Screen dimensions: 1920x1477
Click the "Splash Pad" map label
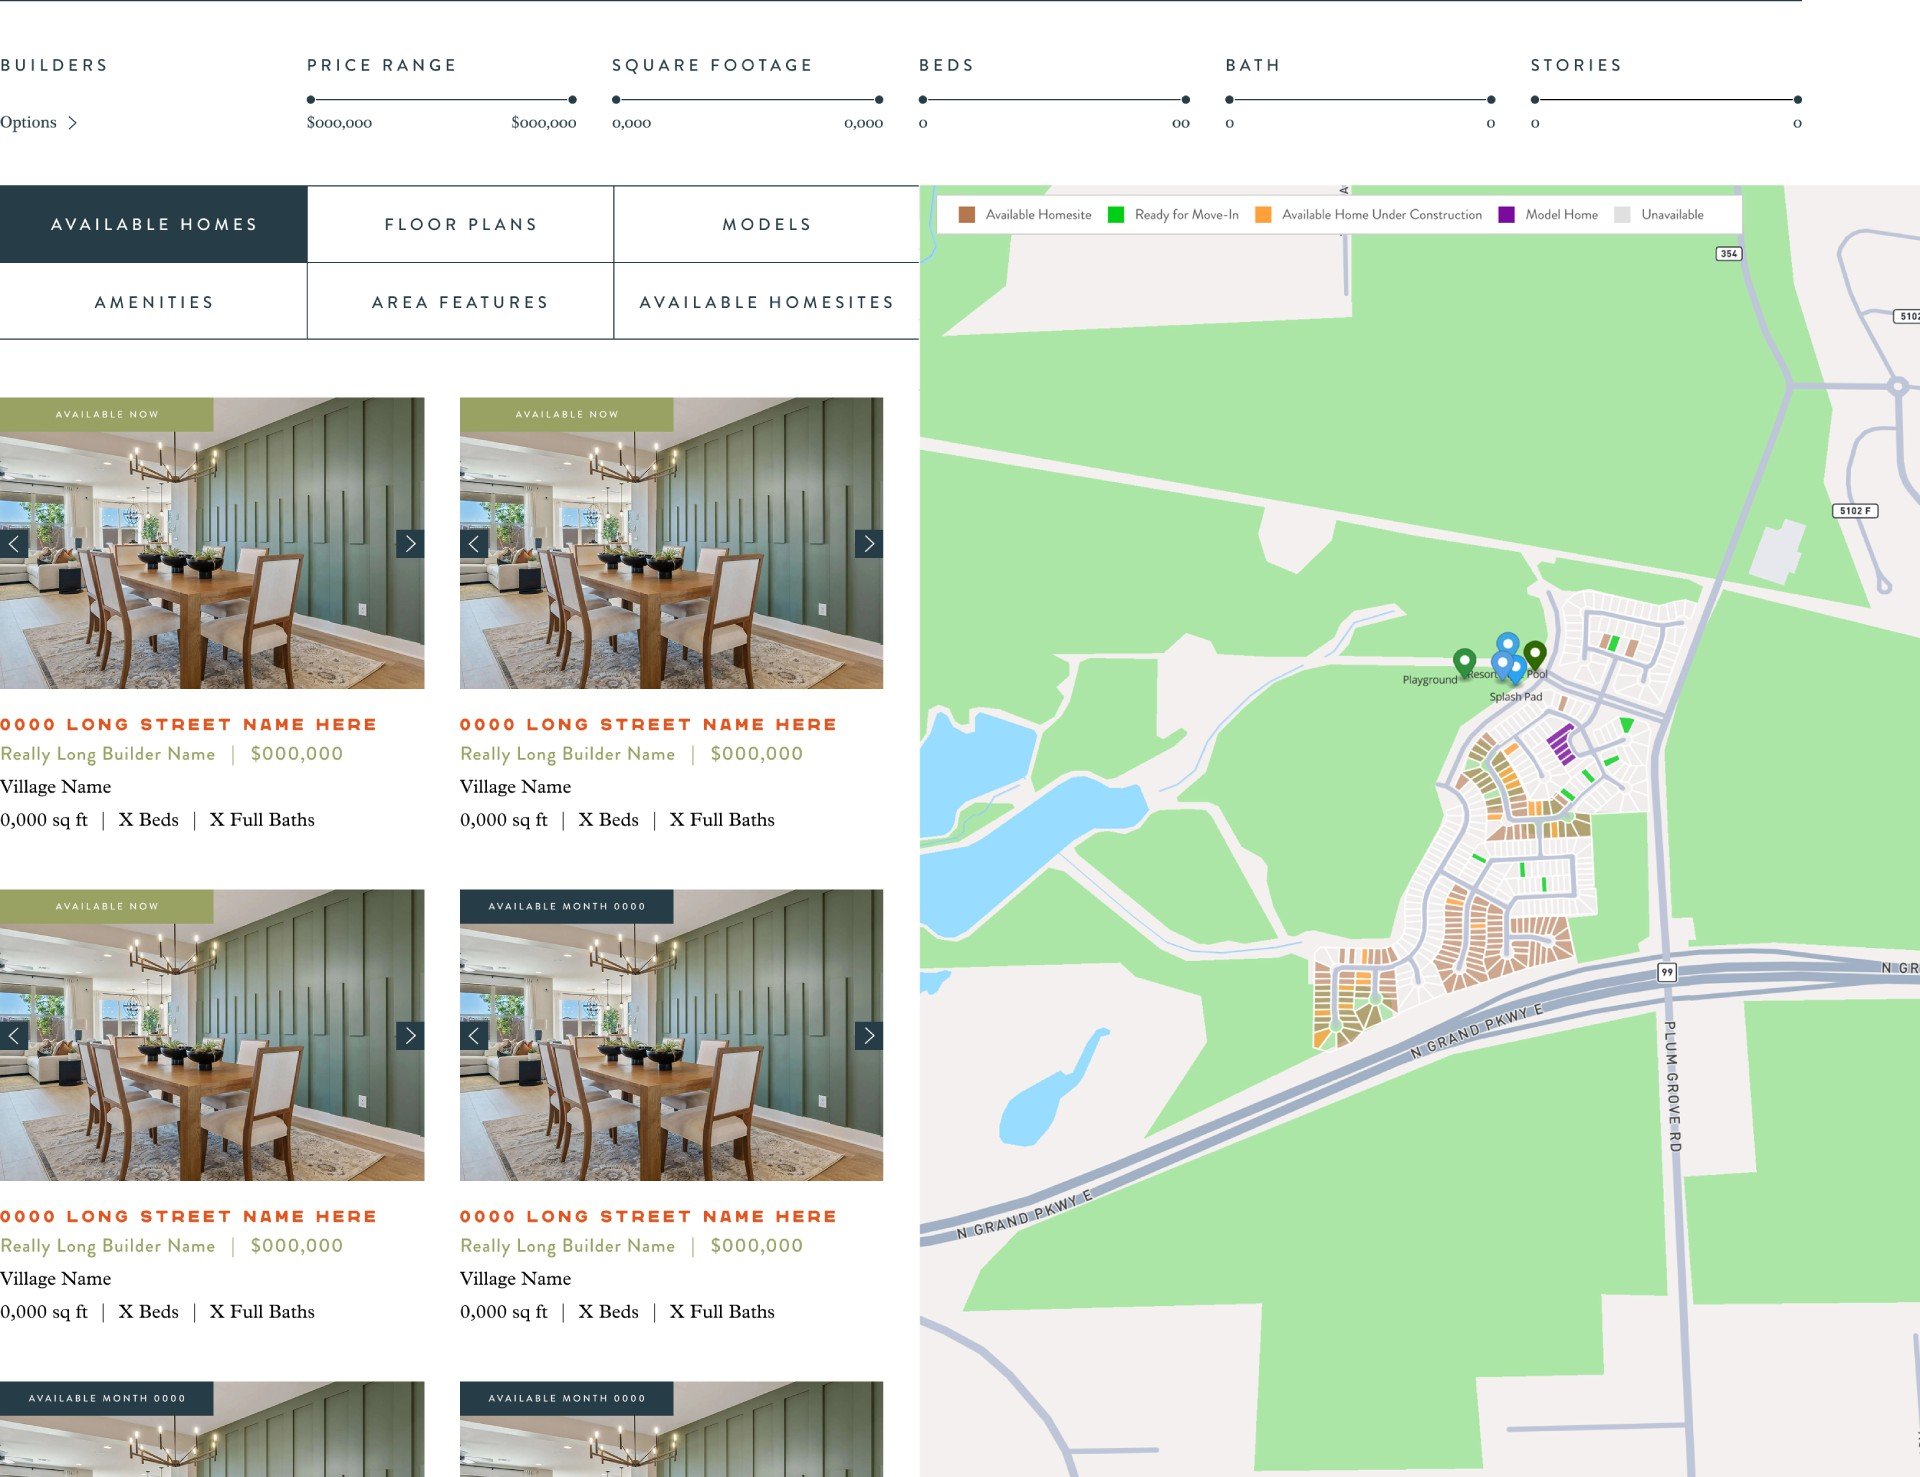(x=1516, y=697)
